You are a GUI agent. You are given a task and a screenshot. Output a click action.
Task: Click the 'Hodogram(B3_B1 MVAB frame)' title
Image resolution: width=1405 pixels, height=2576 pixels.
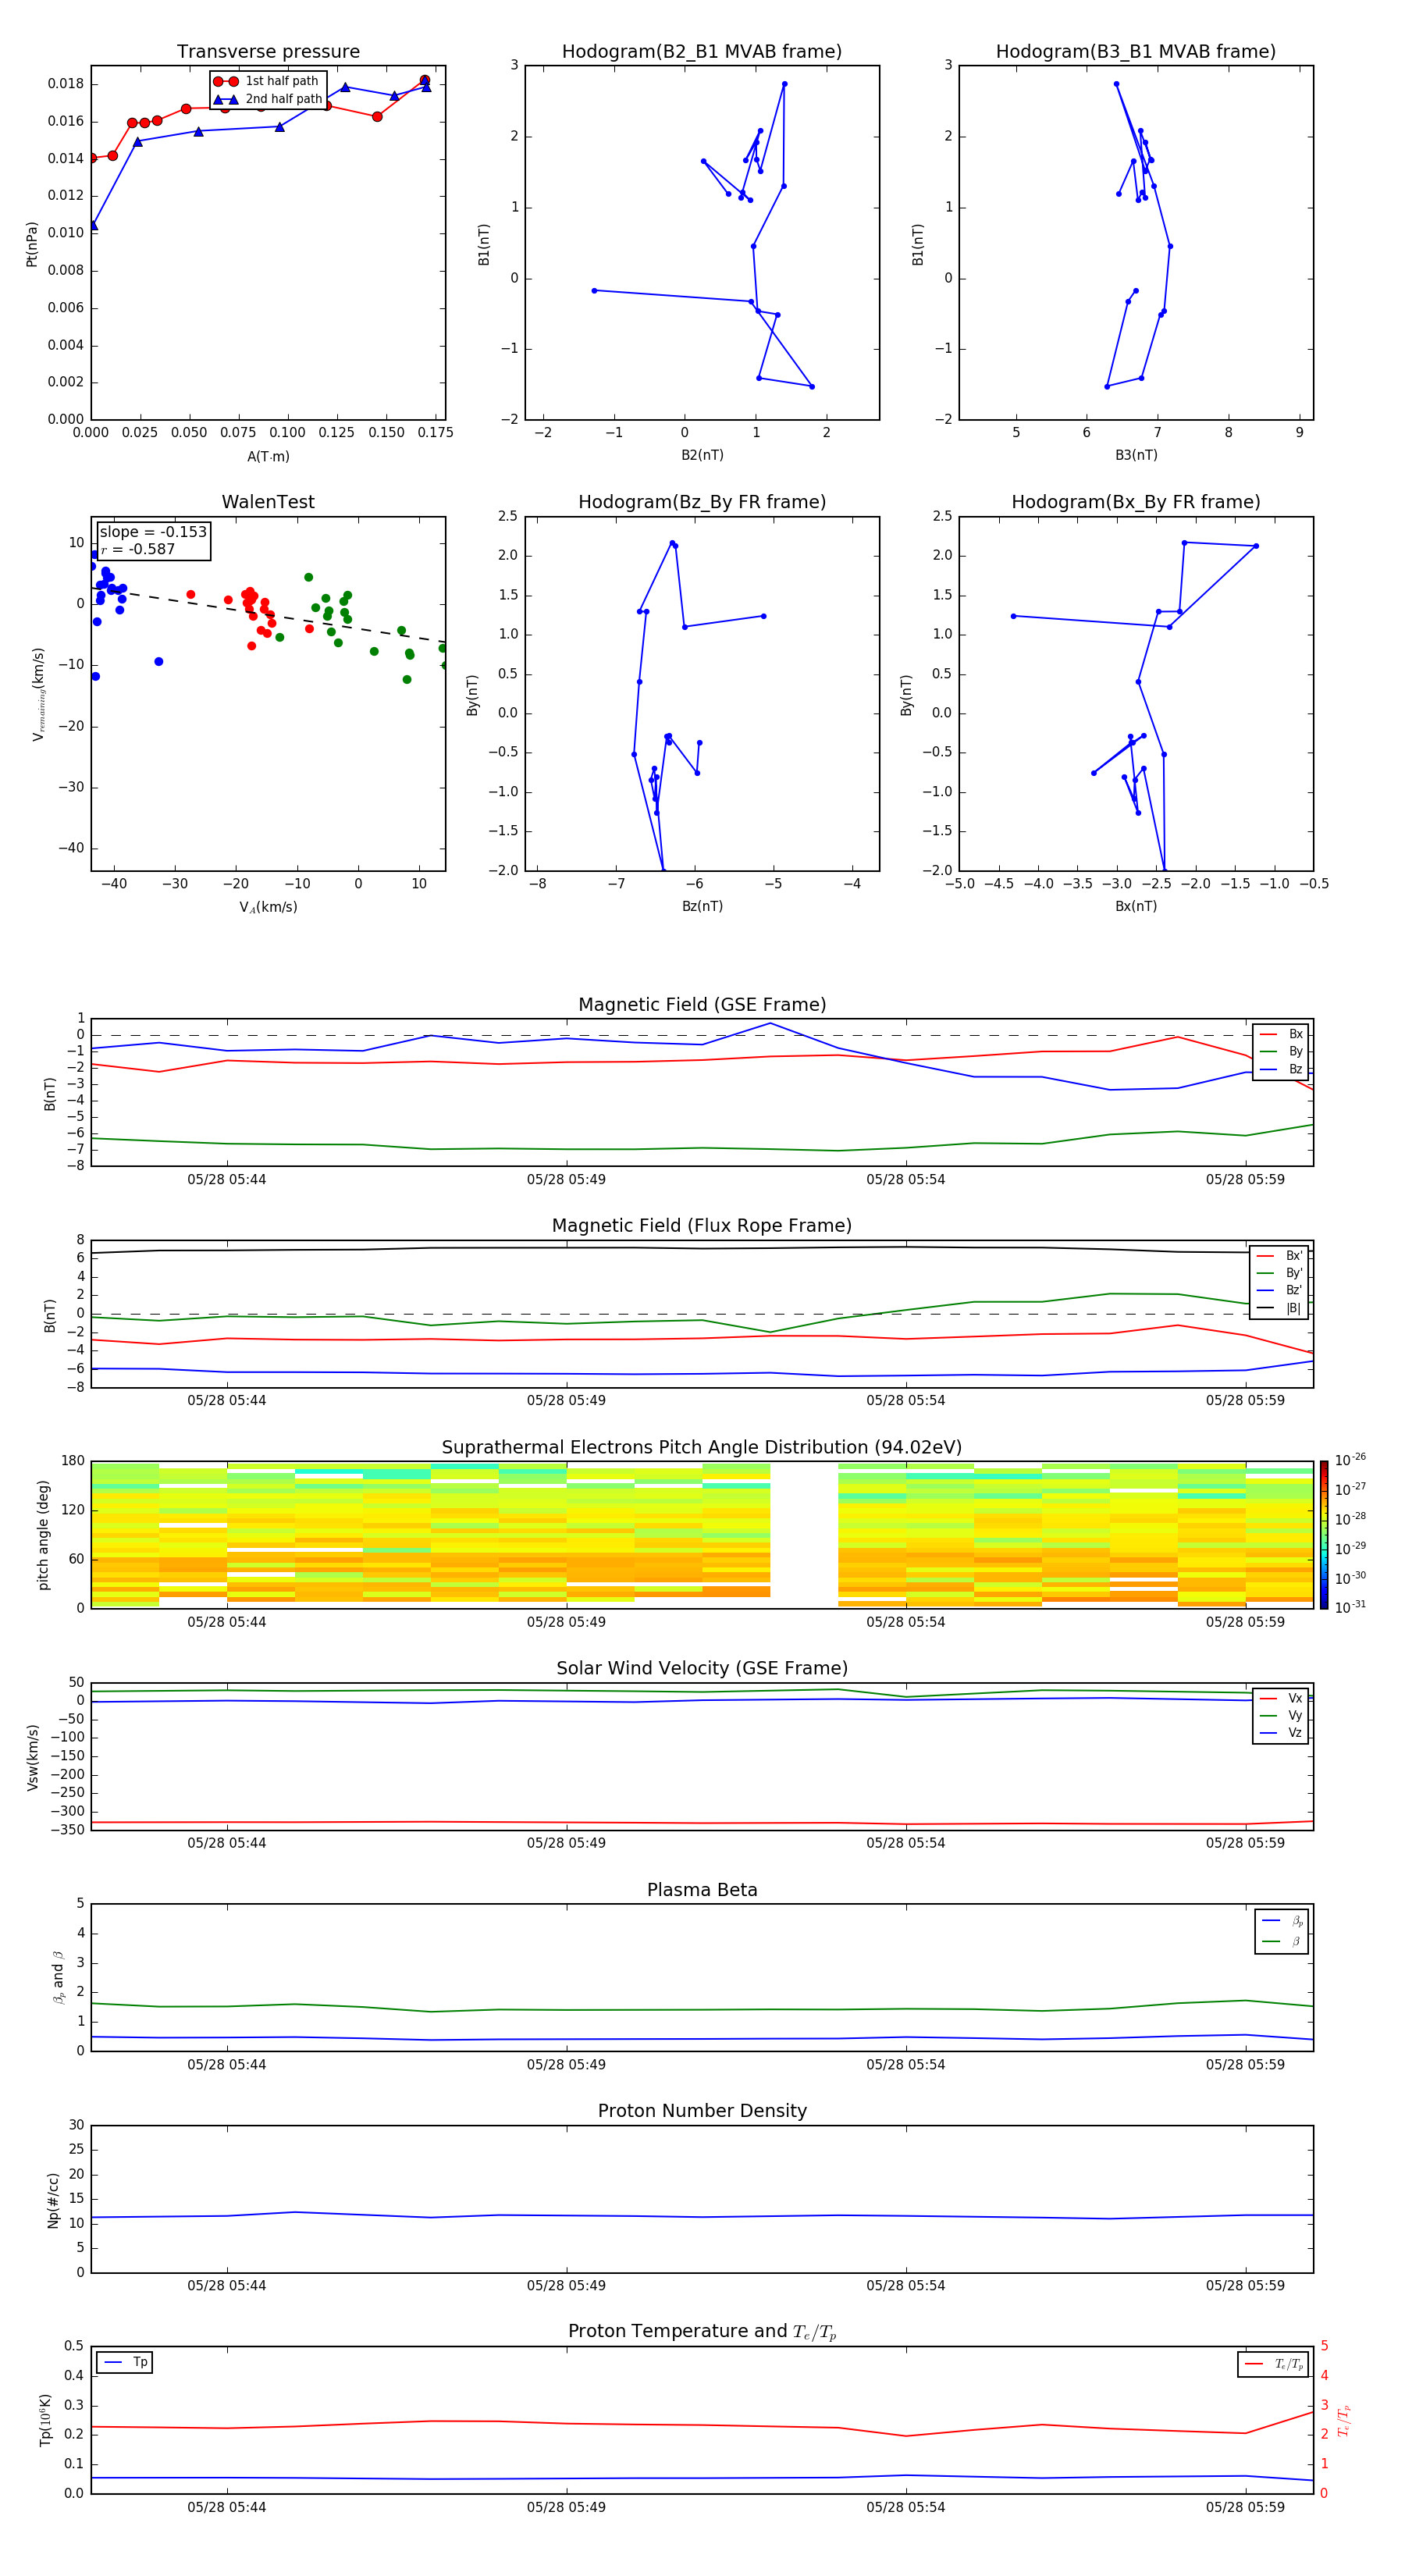coord(1136,51)
